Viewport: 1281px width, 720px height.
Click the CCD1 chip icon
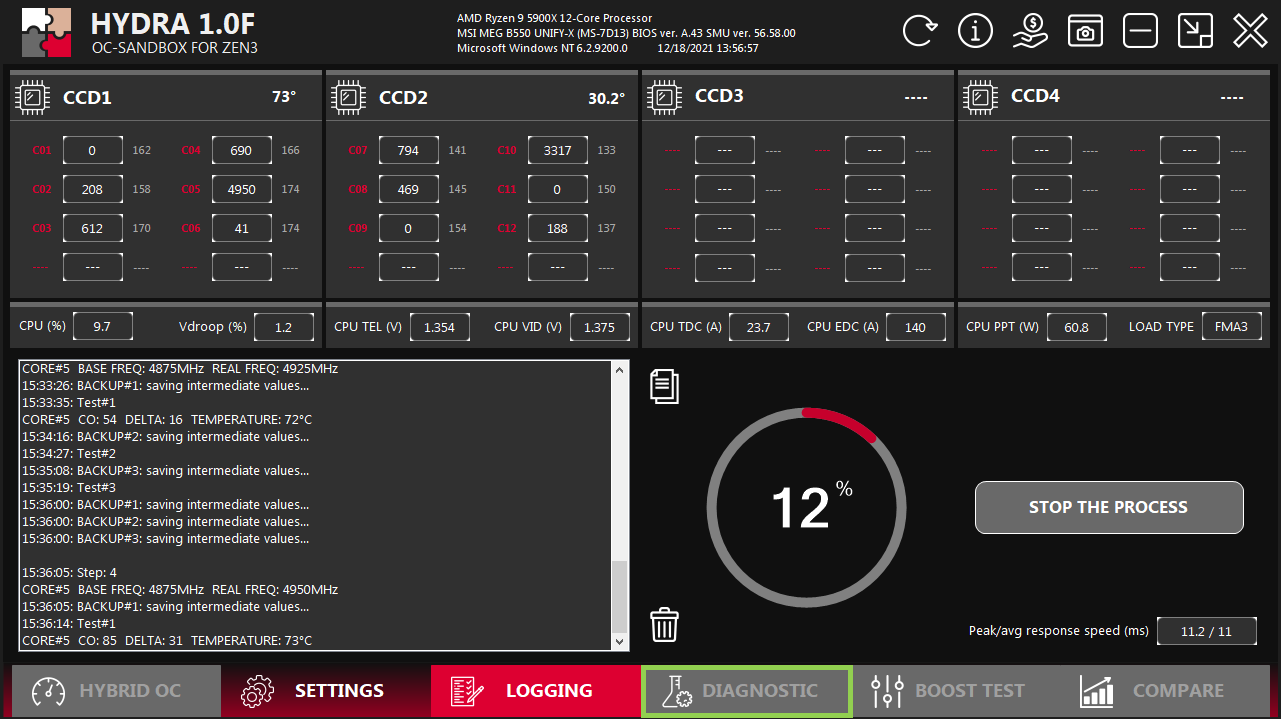33,97
